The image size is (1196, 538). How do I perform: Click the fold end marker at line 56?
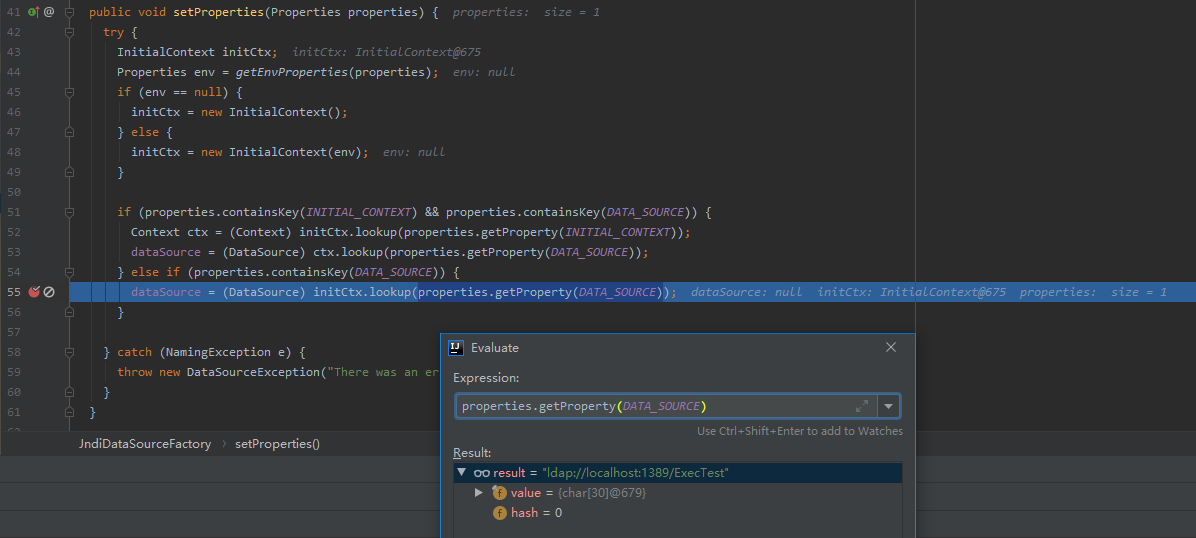(x=69, y=312)
